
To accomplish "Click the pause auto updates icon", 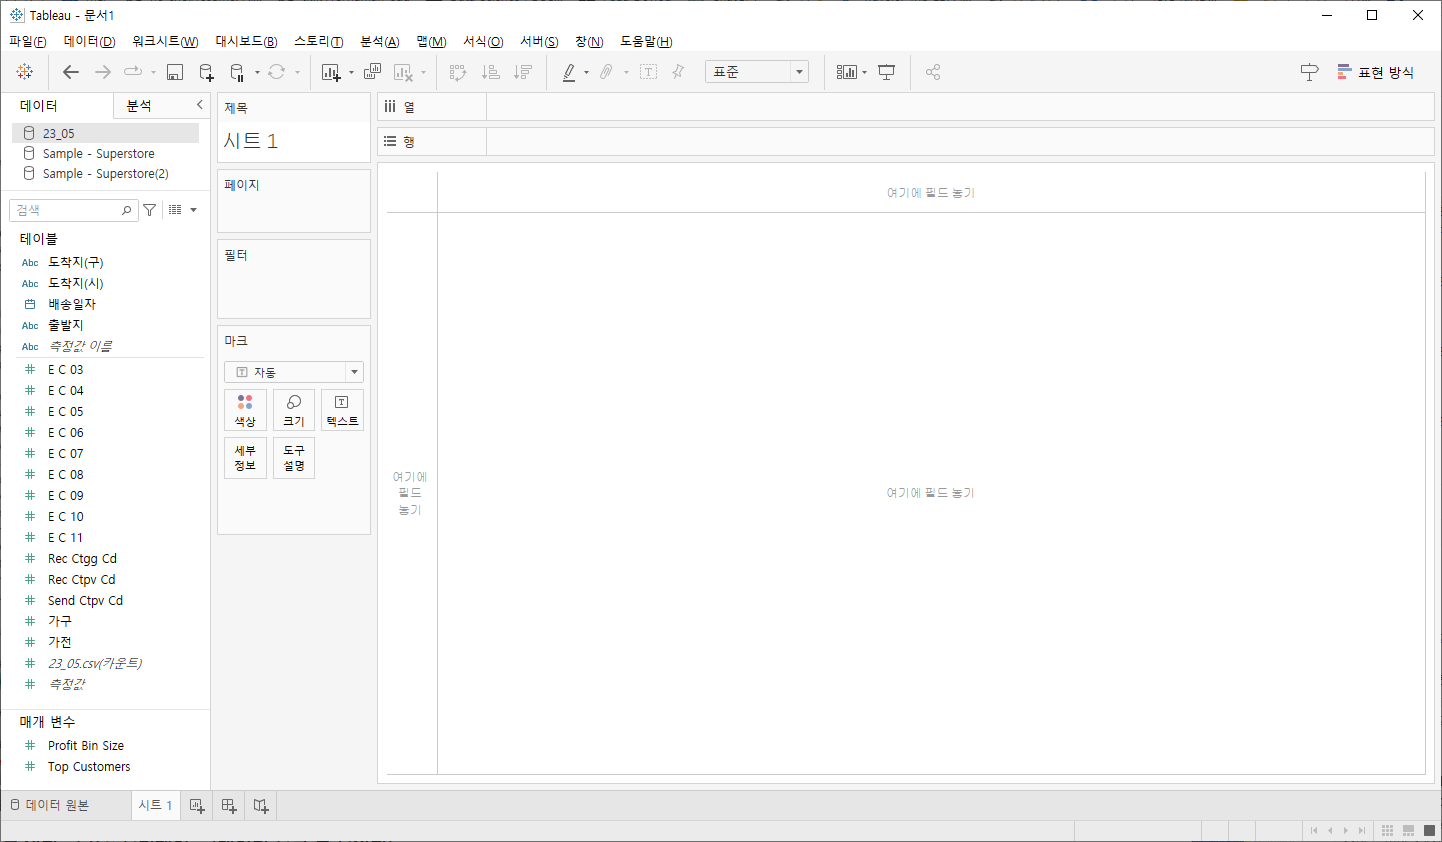I will point(237,72).
